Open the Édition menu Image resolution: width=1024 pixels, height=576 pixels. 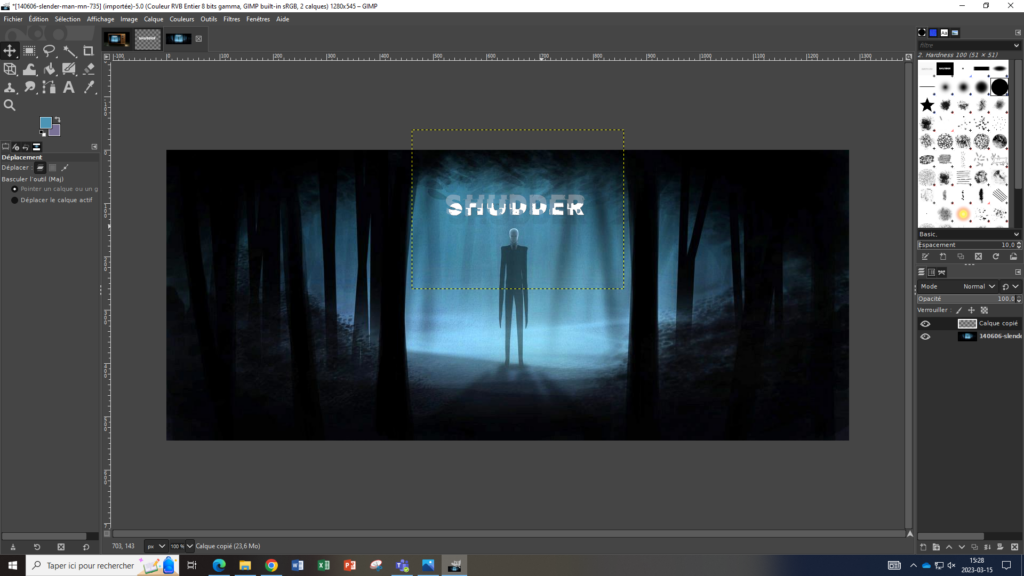(39, 20)
